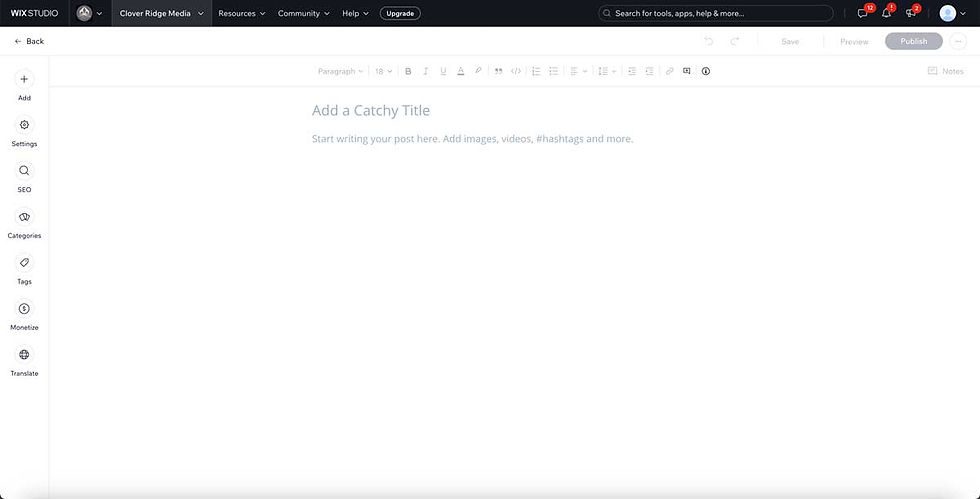
Task: Open the workspace avatar dropdown
Action: 89,13
